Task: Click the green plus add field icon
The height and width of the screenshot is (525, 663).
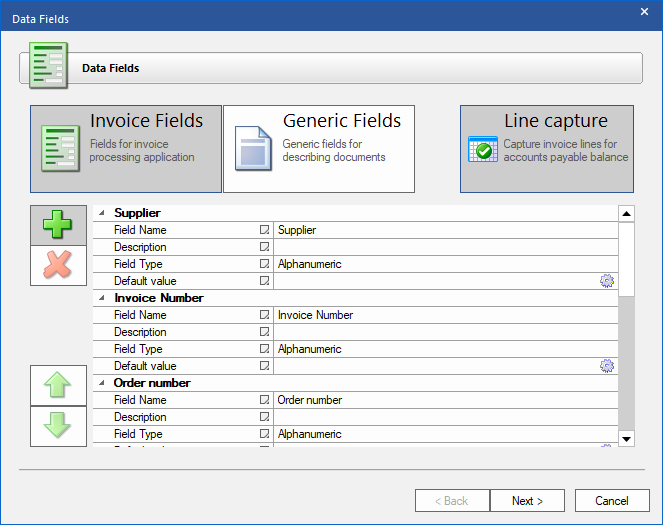Action: (x=59, y=225)
